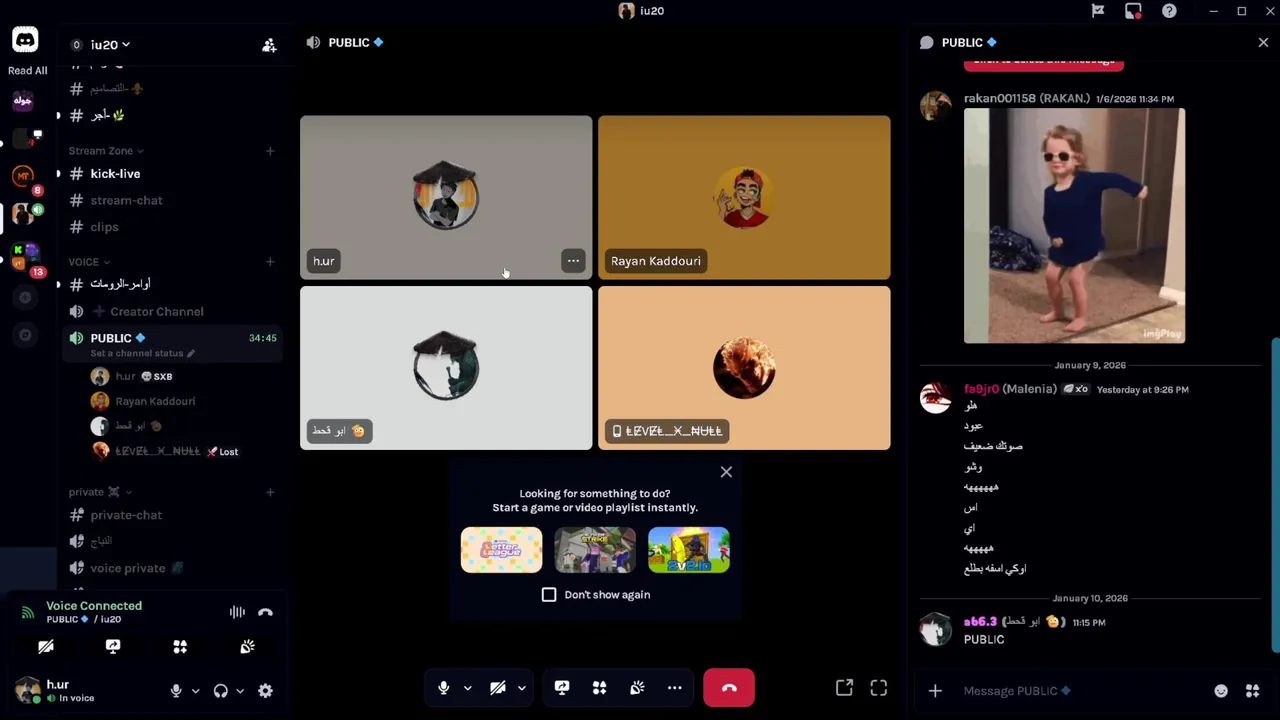This screenshot has width=1280, height=720.
Task: Click the red disconnect button
Action: 729,688
